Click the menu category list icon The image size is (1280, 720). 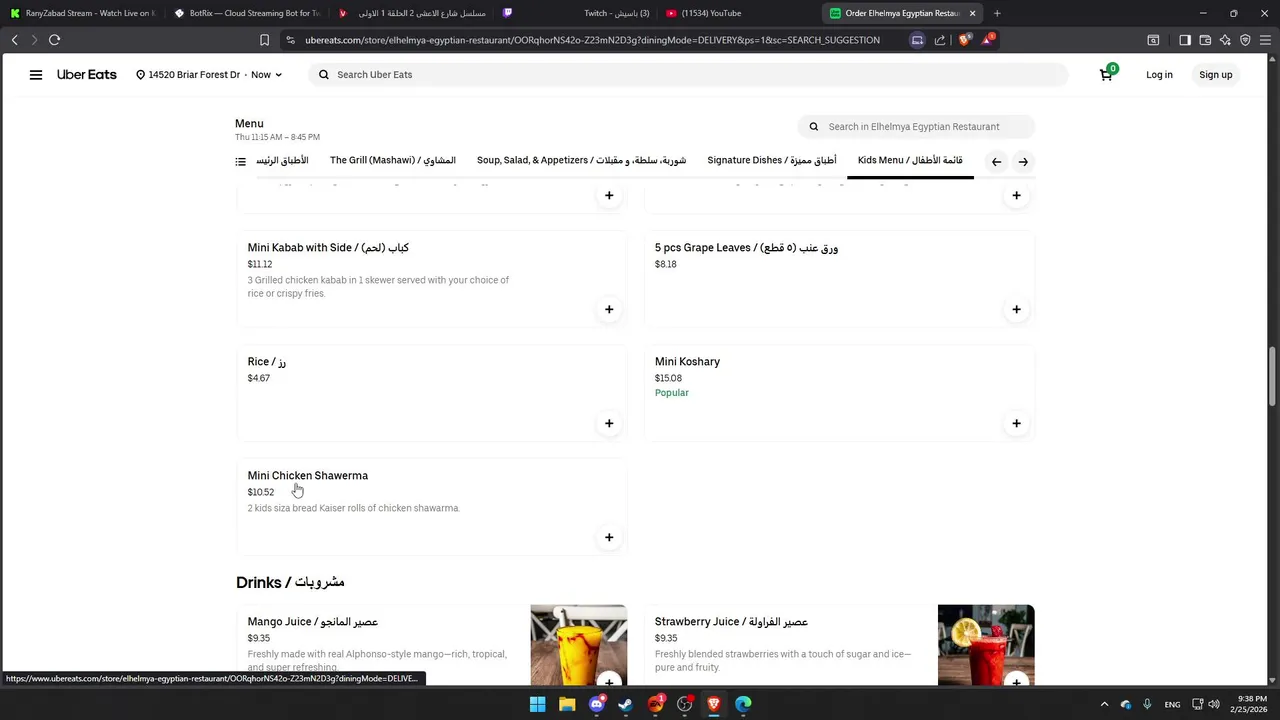point(241,161)
